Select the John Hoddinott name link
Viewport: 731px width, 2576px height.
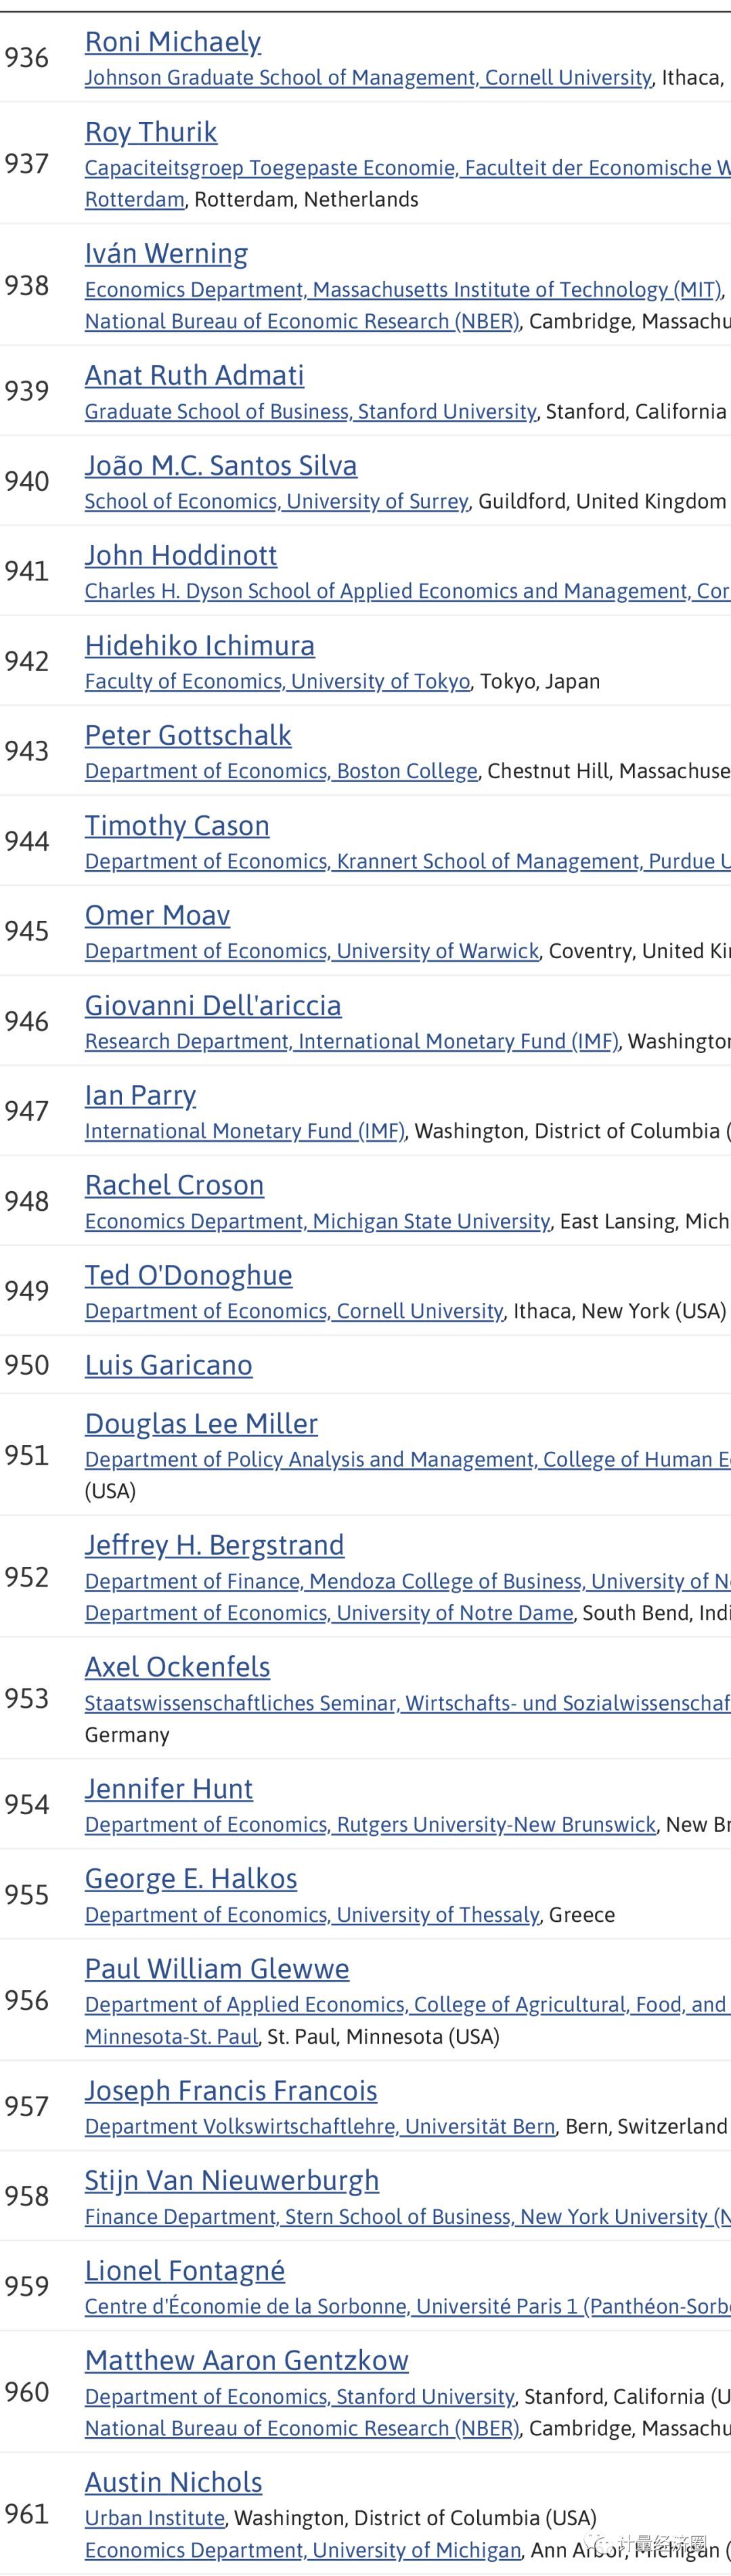tap(180, 556)
